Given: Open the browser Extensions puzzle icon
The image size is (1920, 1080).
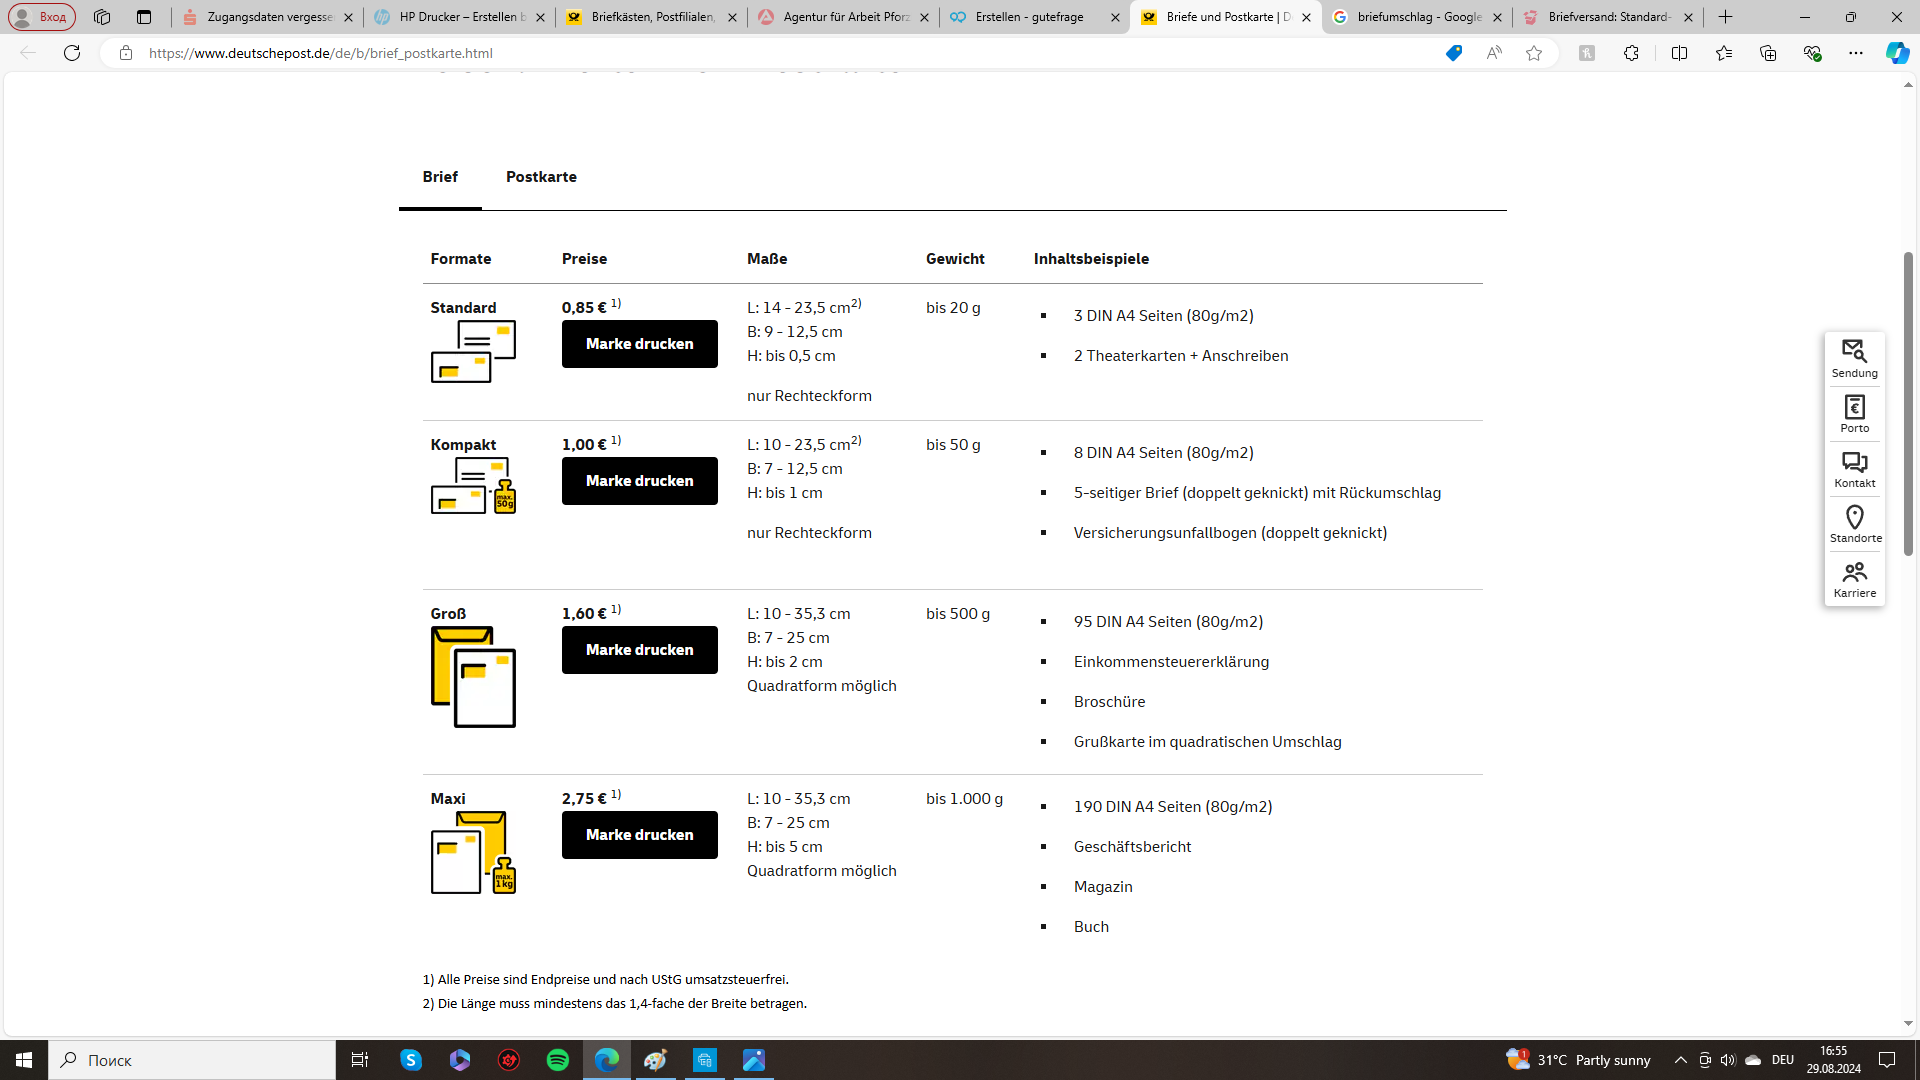Looking at the screenshot, I should pyautogui.click(x=1631, y=53).
